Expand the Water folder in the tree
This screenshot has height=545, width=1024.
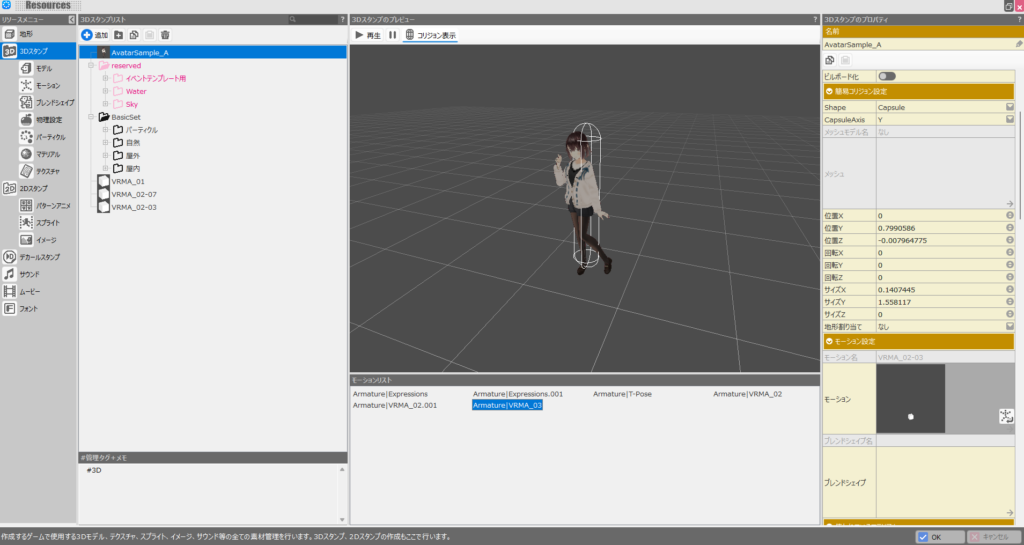(x=104, y=91)
